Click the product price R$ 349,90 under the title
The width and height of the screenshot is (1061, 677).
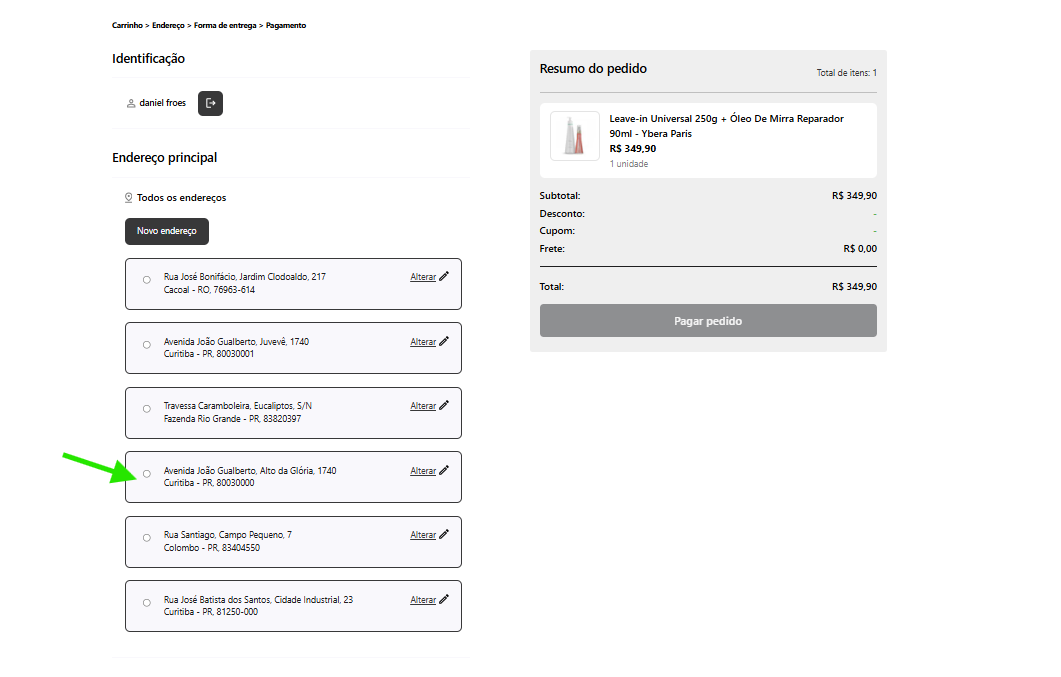(633, 149)
